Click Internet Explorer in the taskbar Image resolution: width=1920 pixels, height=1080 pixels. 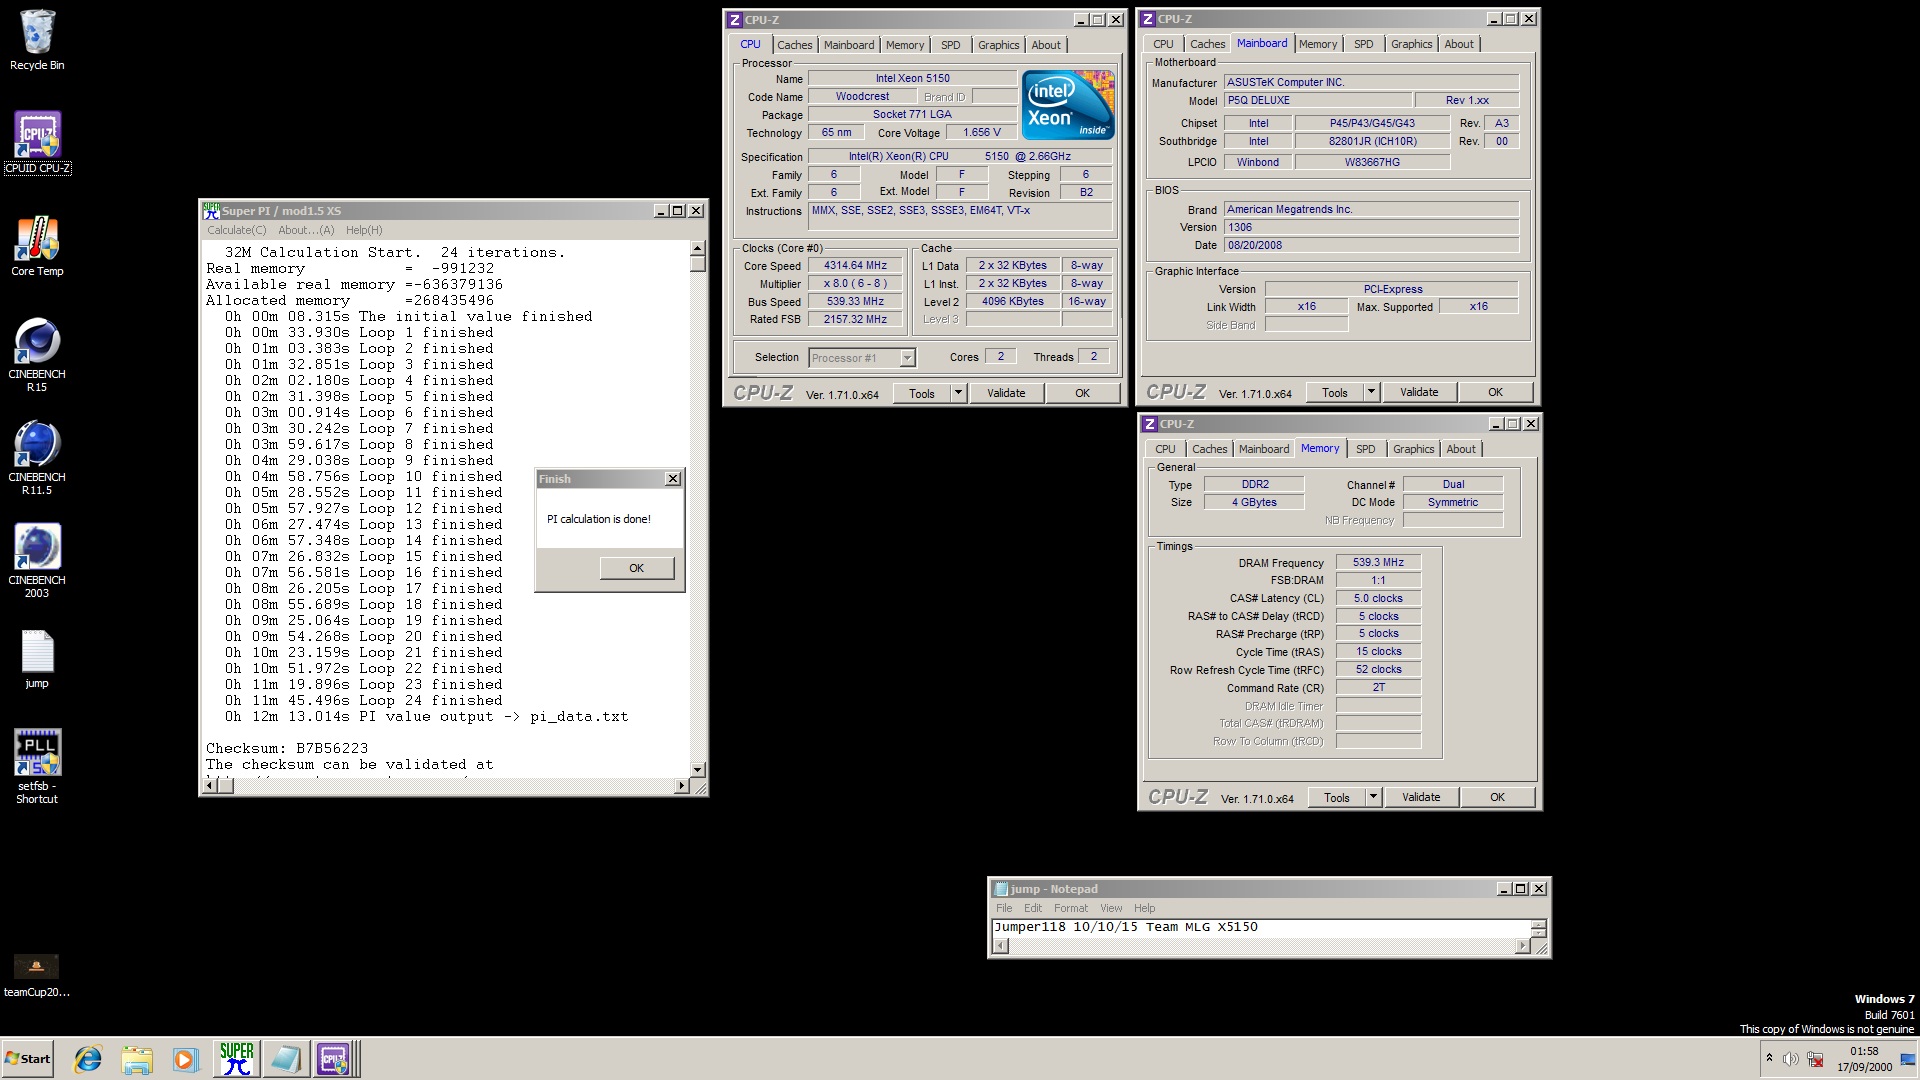[88, 1059]
